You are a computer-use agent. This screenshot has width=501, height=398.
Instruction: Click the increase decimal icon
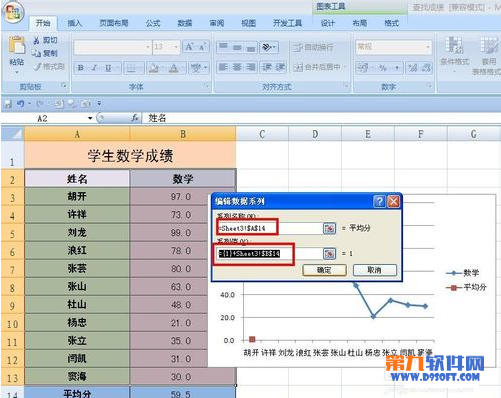pyautogui.click(x=413, y=68)
